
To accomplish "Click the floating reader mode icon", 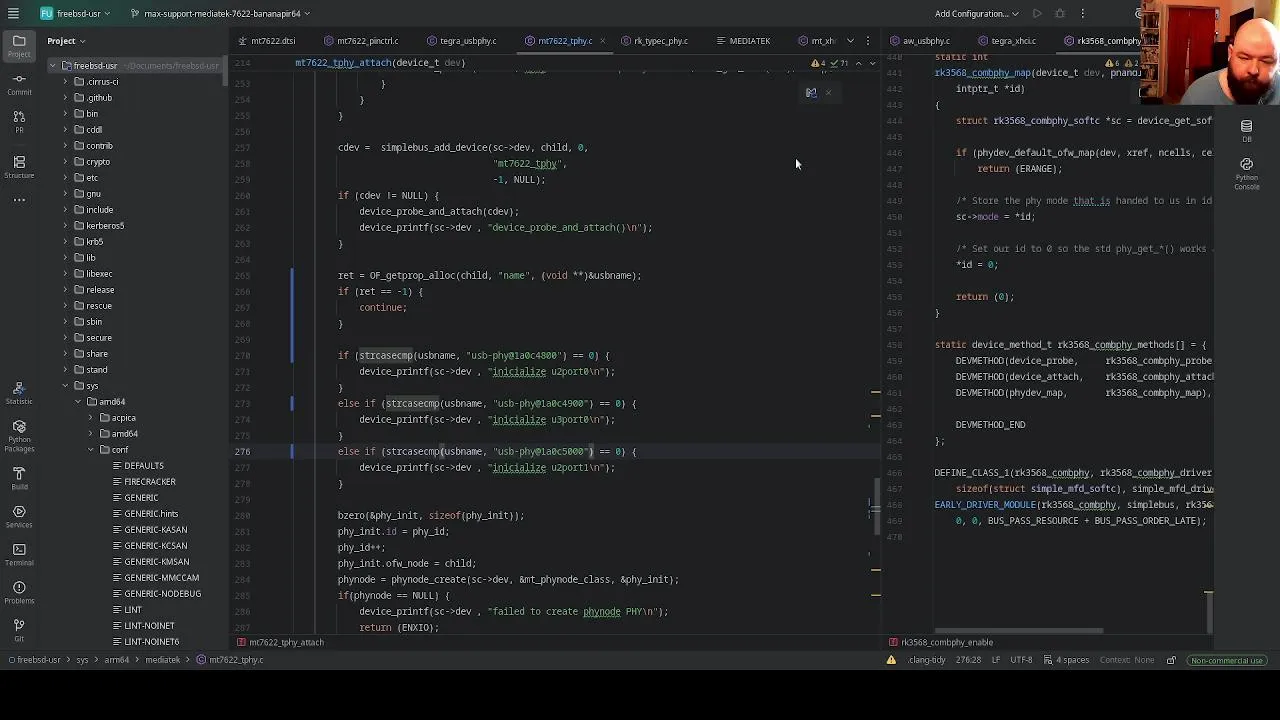I will click(x=811, y=93).
